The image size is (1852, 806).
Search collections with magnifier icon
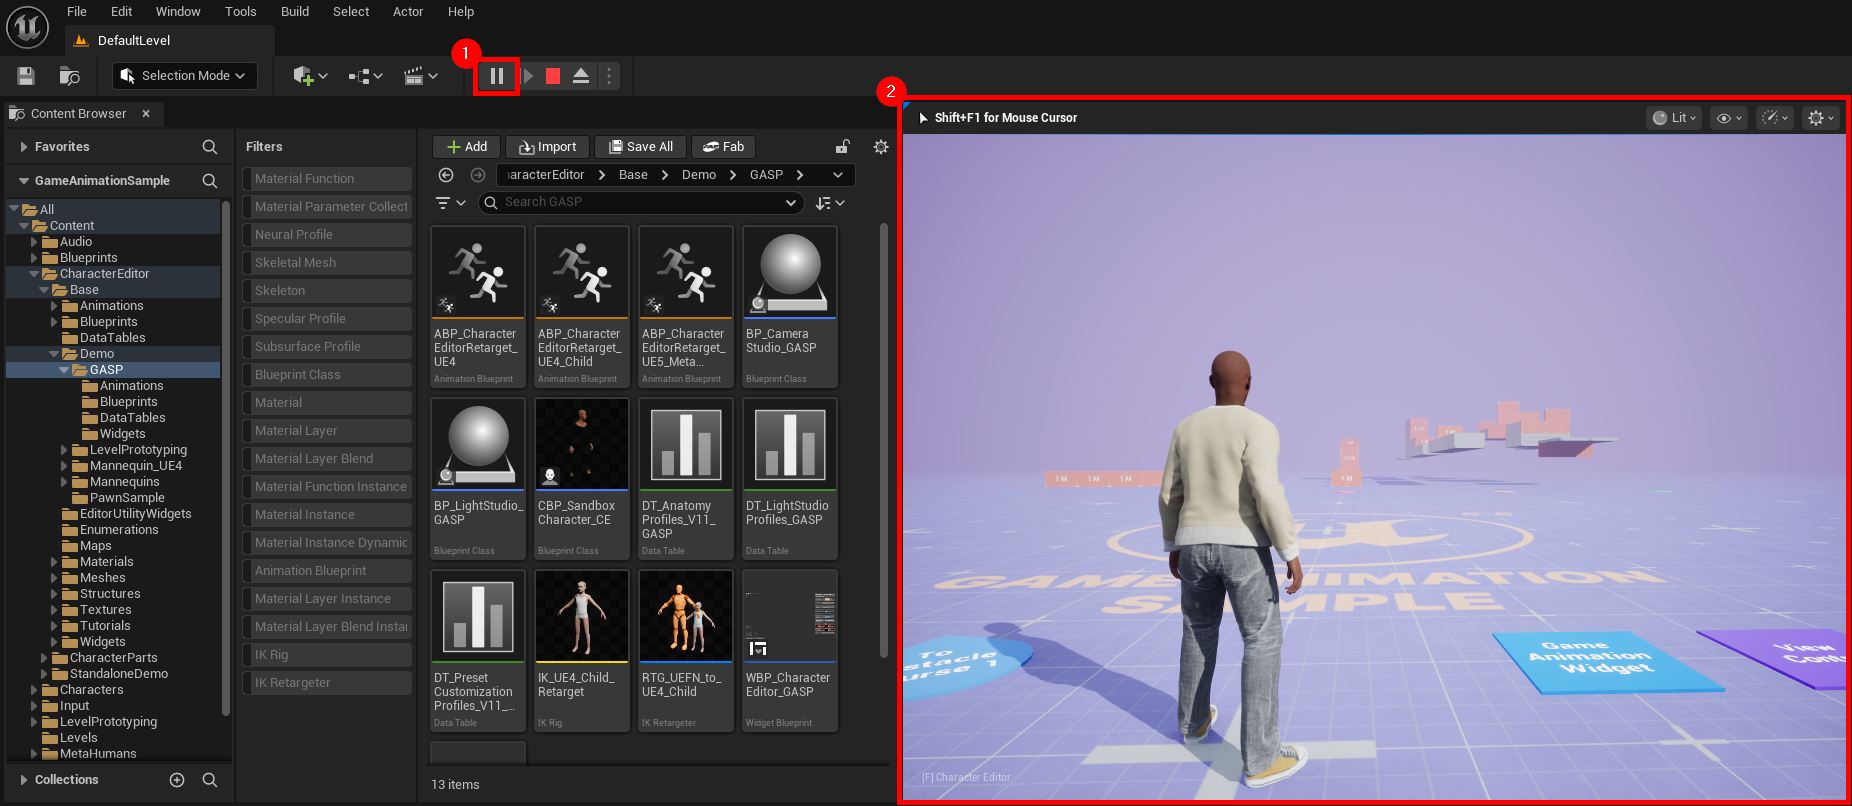click(x=210, y=780)
